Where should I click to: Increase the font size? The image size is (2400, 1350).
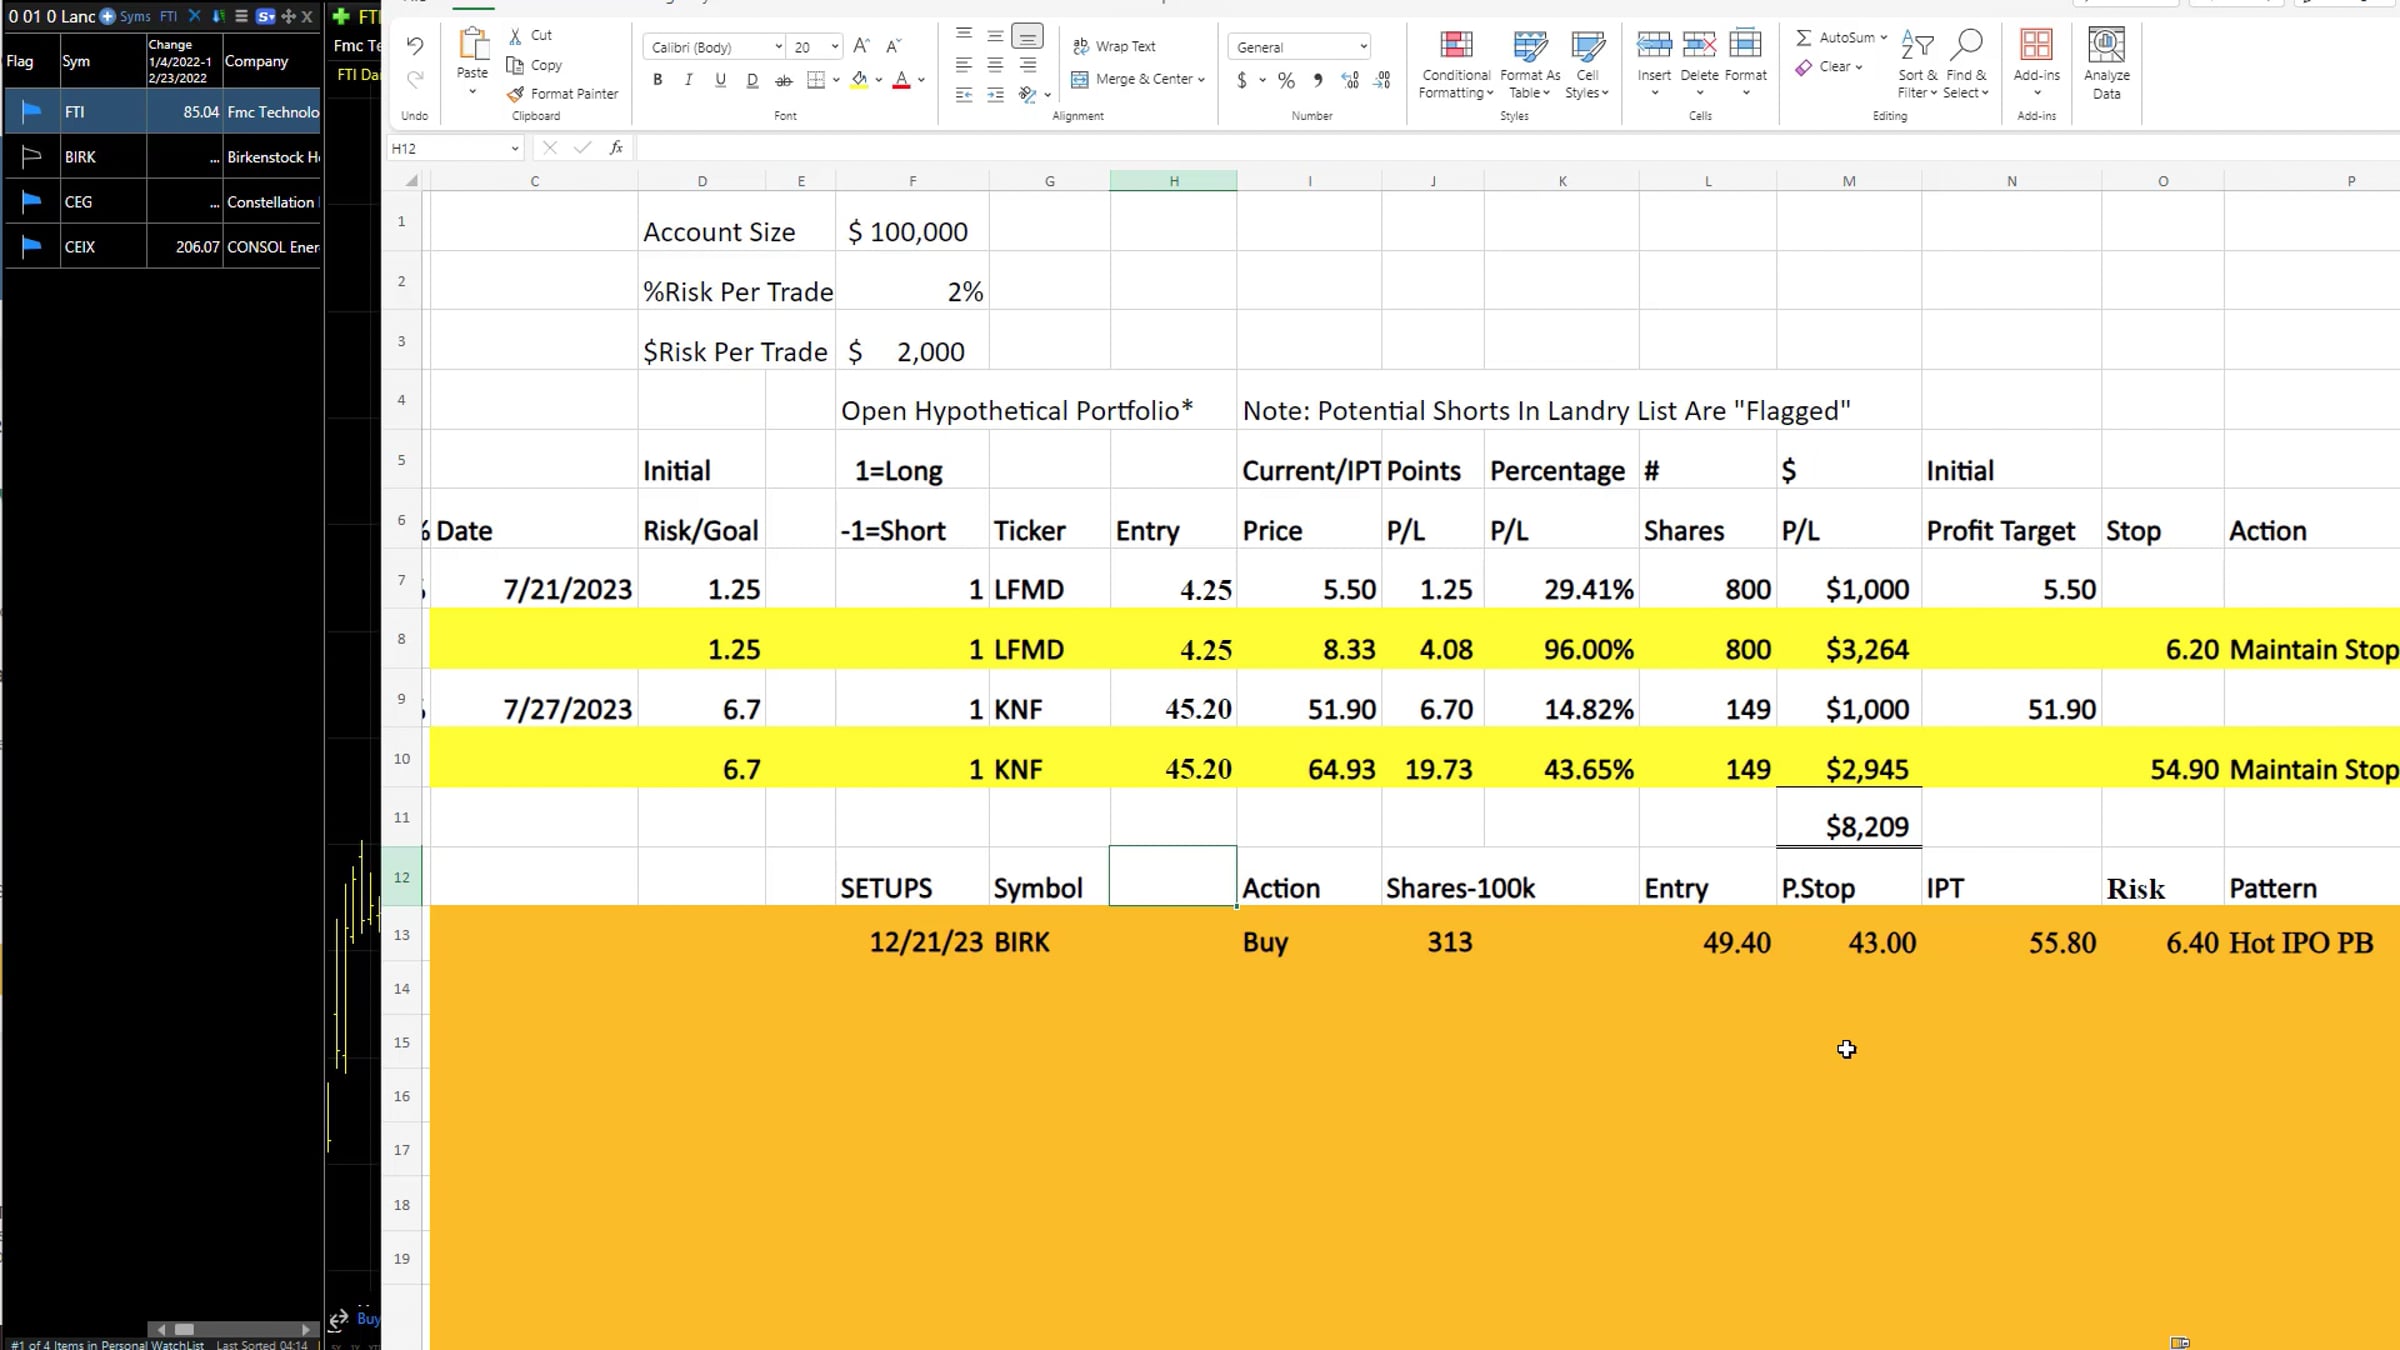tap(861, 46)
